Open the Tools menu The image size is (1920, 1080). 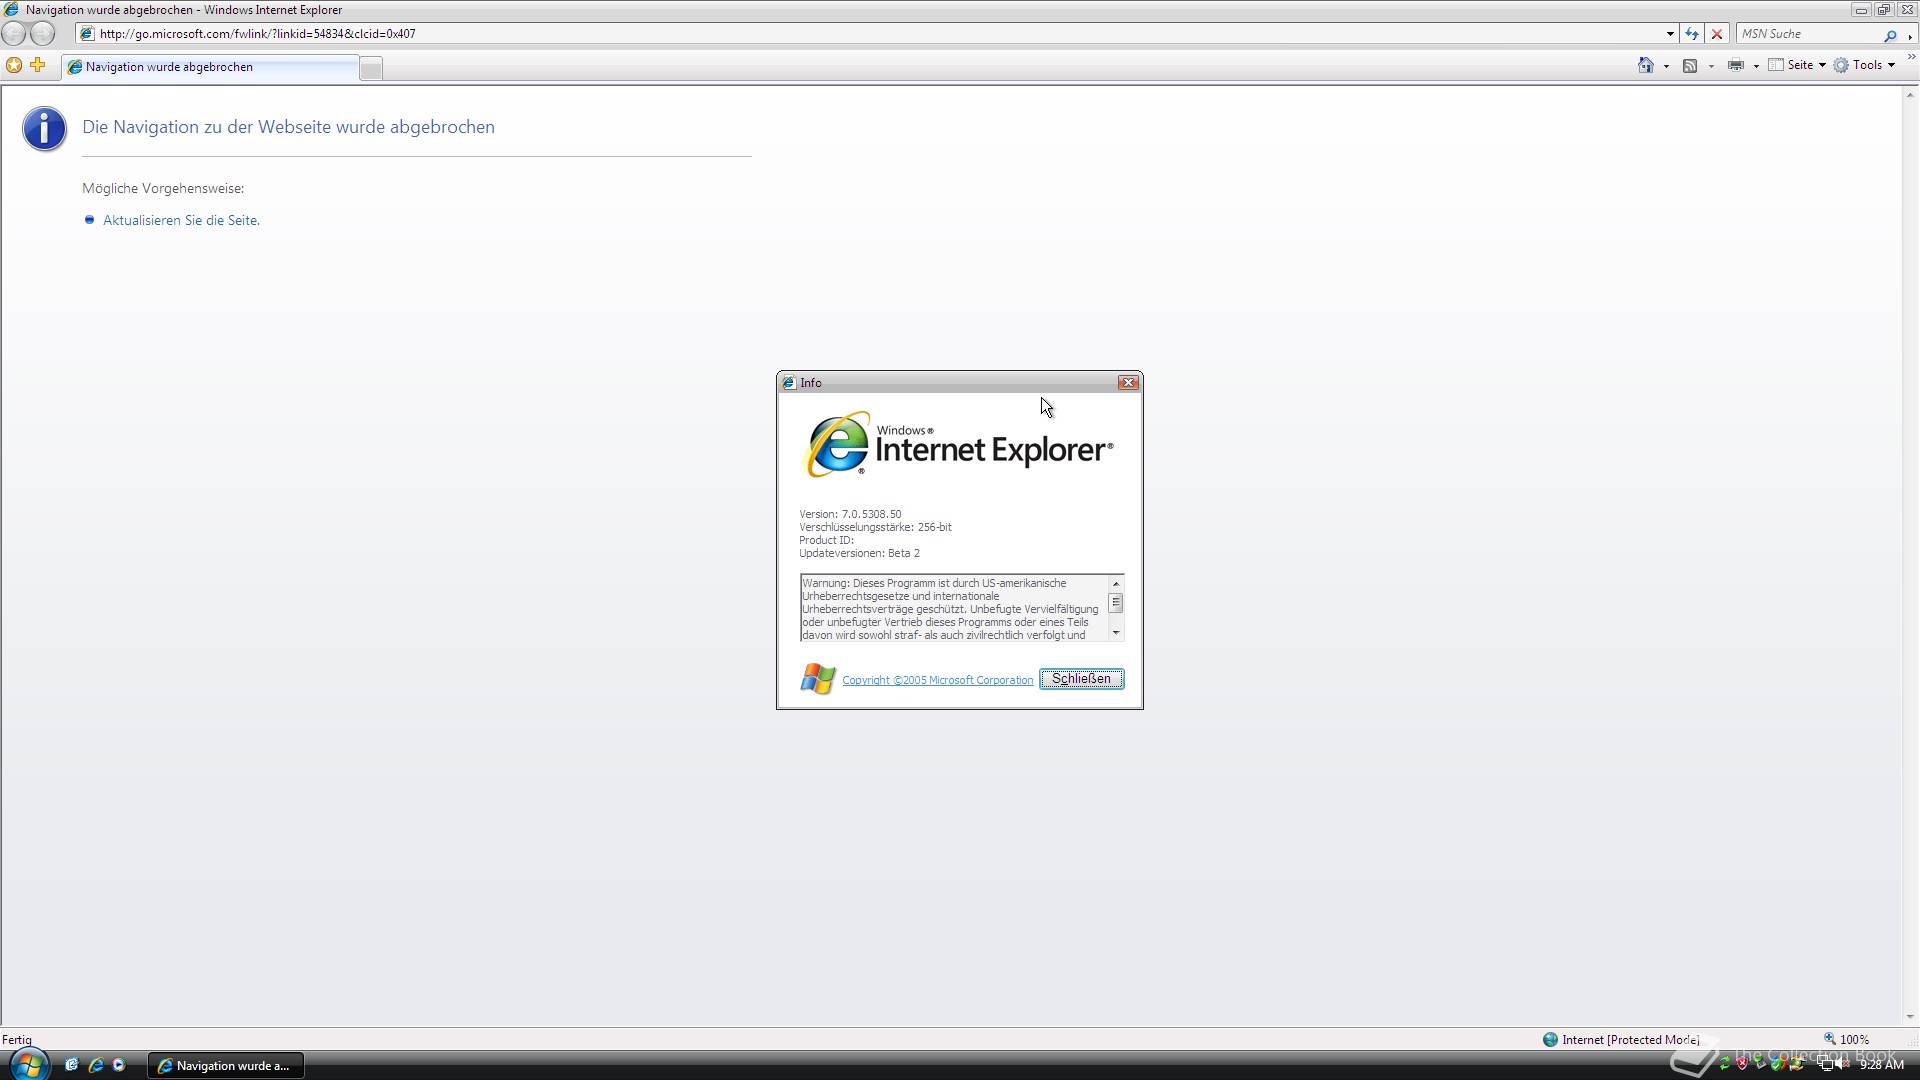coord(1864,65)
